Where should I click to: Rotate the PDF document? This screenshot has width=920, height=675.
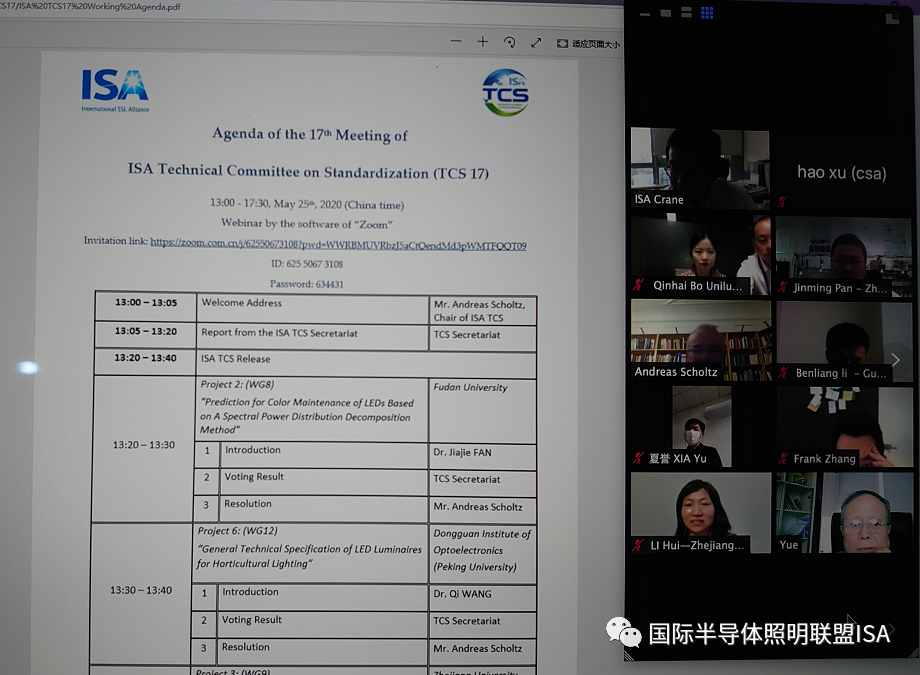click(510, 42)
